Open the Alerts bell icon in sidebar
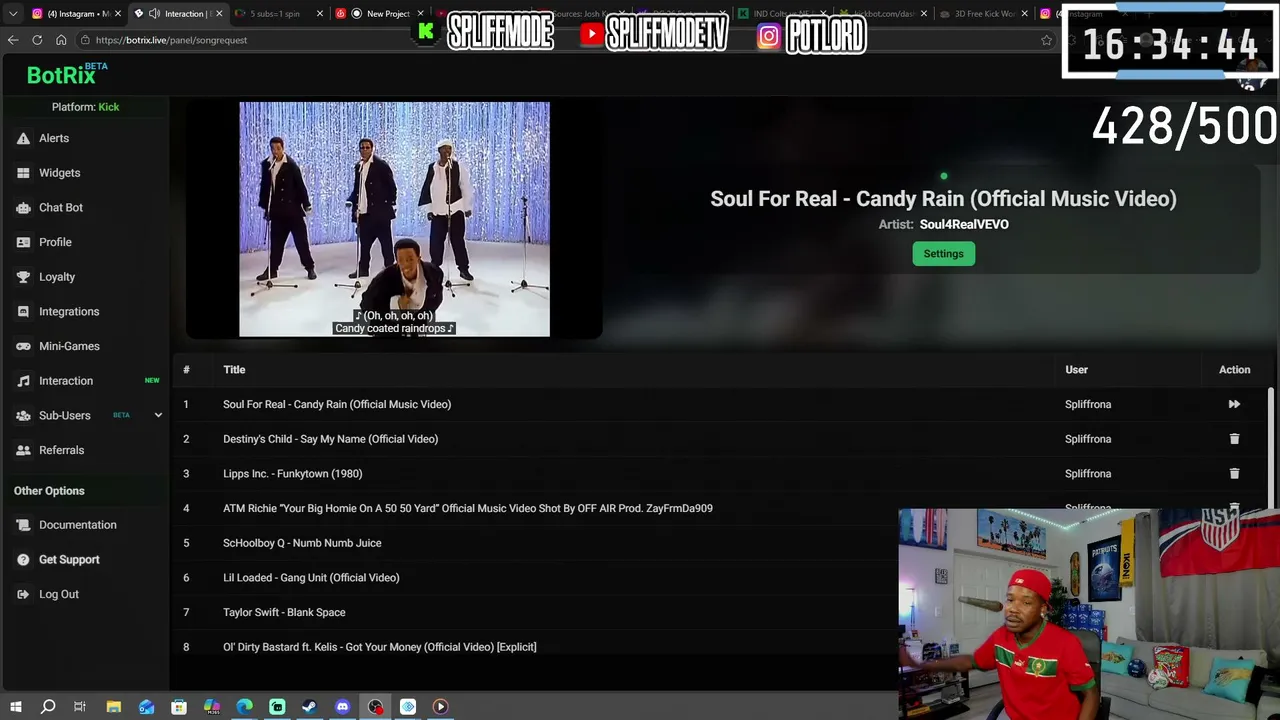Viewport: 1280px width, 720px height. 23,138
